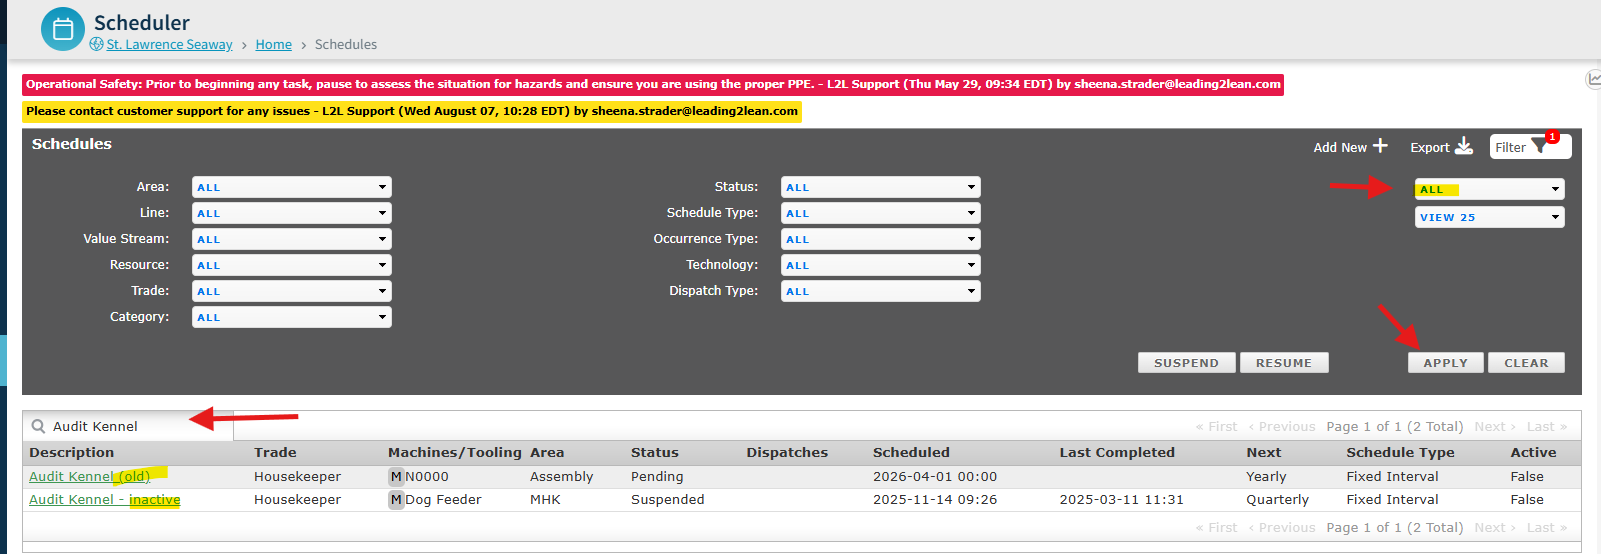Viewport: 1601px width, 554px height.
Task: Open the Audit Kennel - inactive schedule
Action: 105,500
